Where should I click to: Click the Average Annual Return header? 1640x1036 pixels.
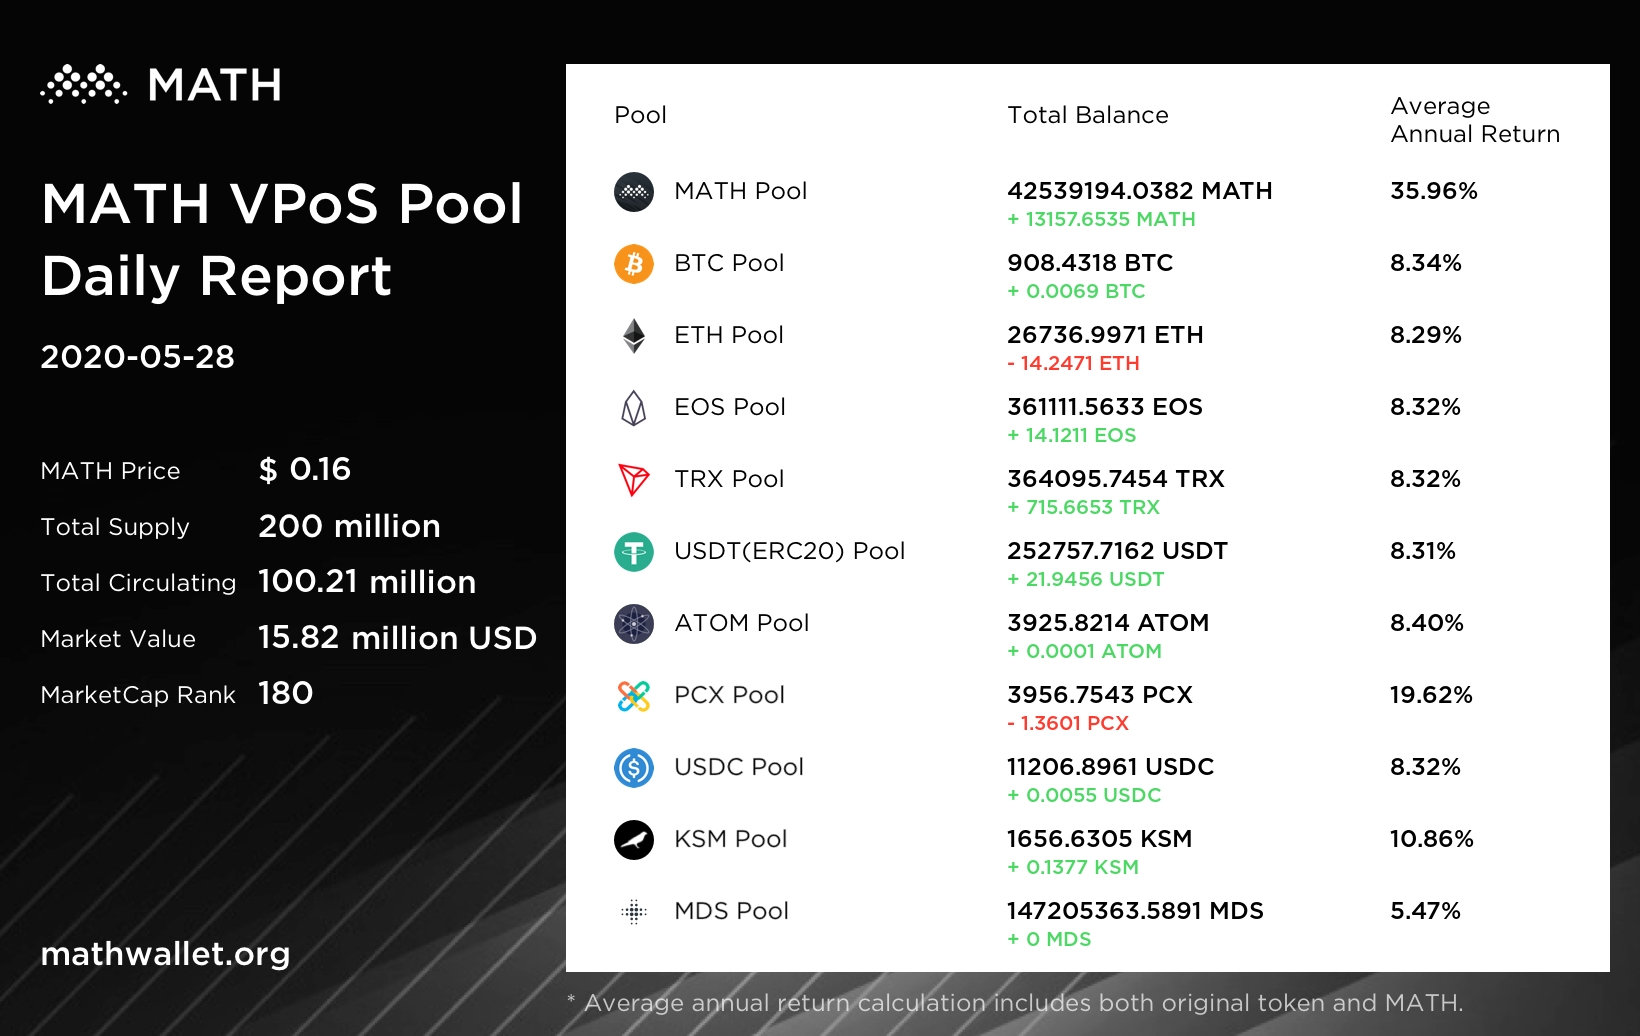pos(1474,120)
